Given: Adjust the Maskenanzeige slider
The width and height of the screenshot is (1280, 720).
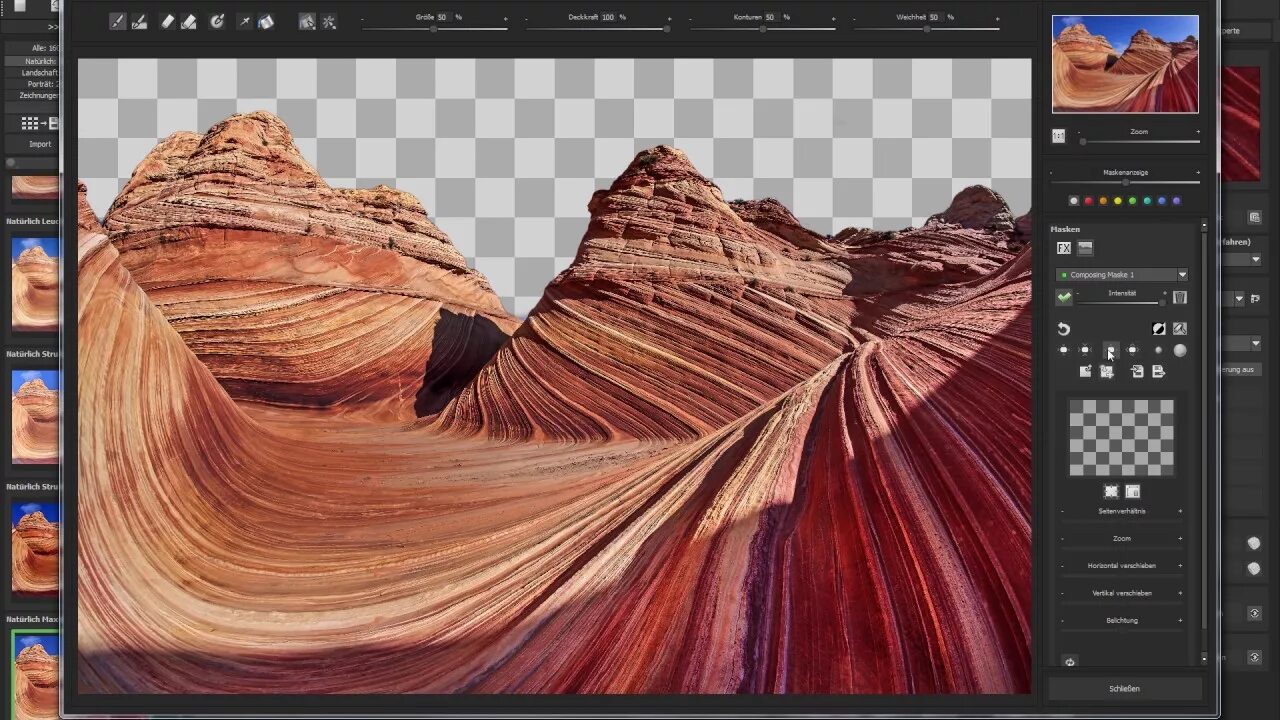Looking at the screenshot, I should (x=1125, y=182).
